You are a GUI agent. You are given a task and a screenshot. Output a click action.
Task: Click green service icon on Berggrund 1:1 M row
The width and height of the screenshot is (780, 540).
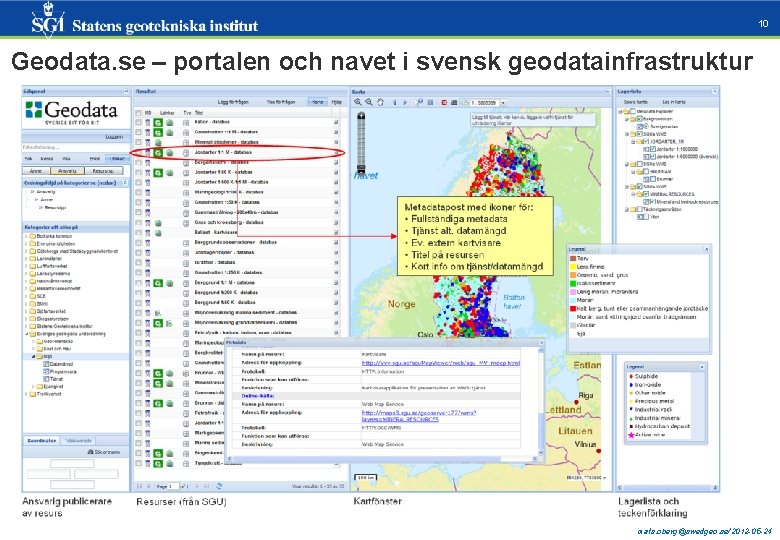158,283
